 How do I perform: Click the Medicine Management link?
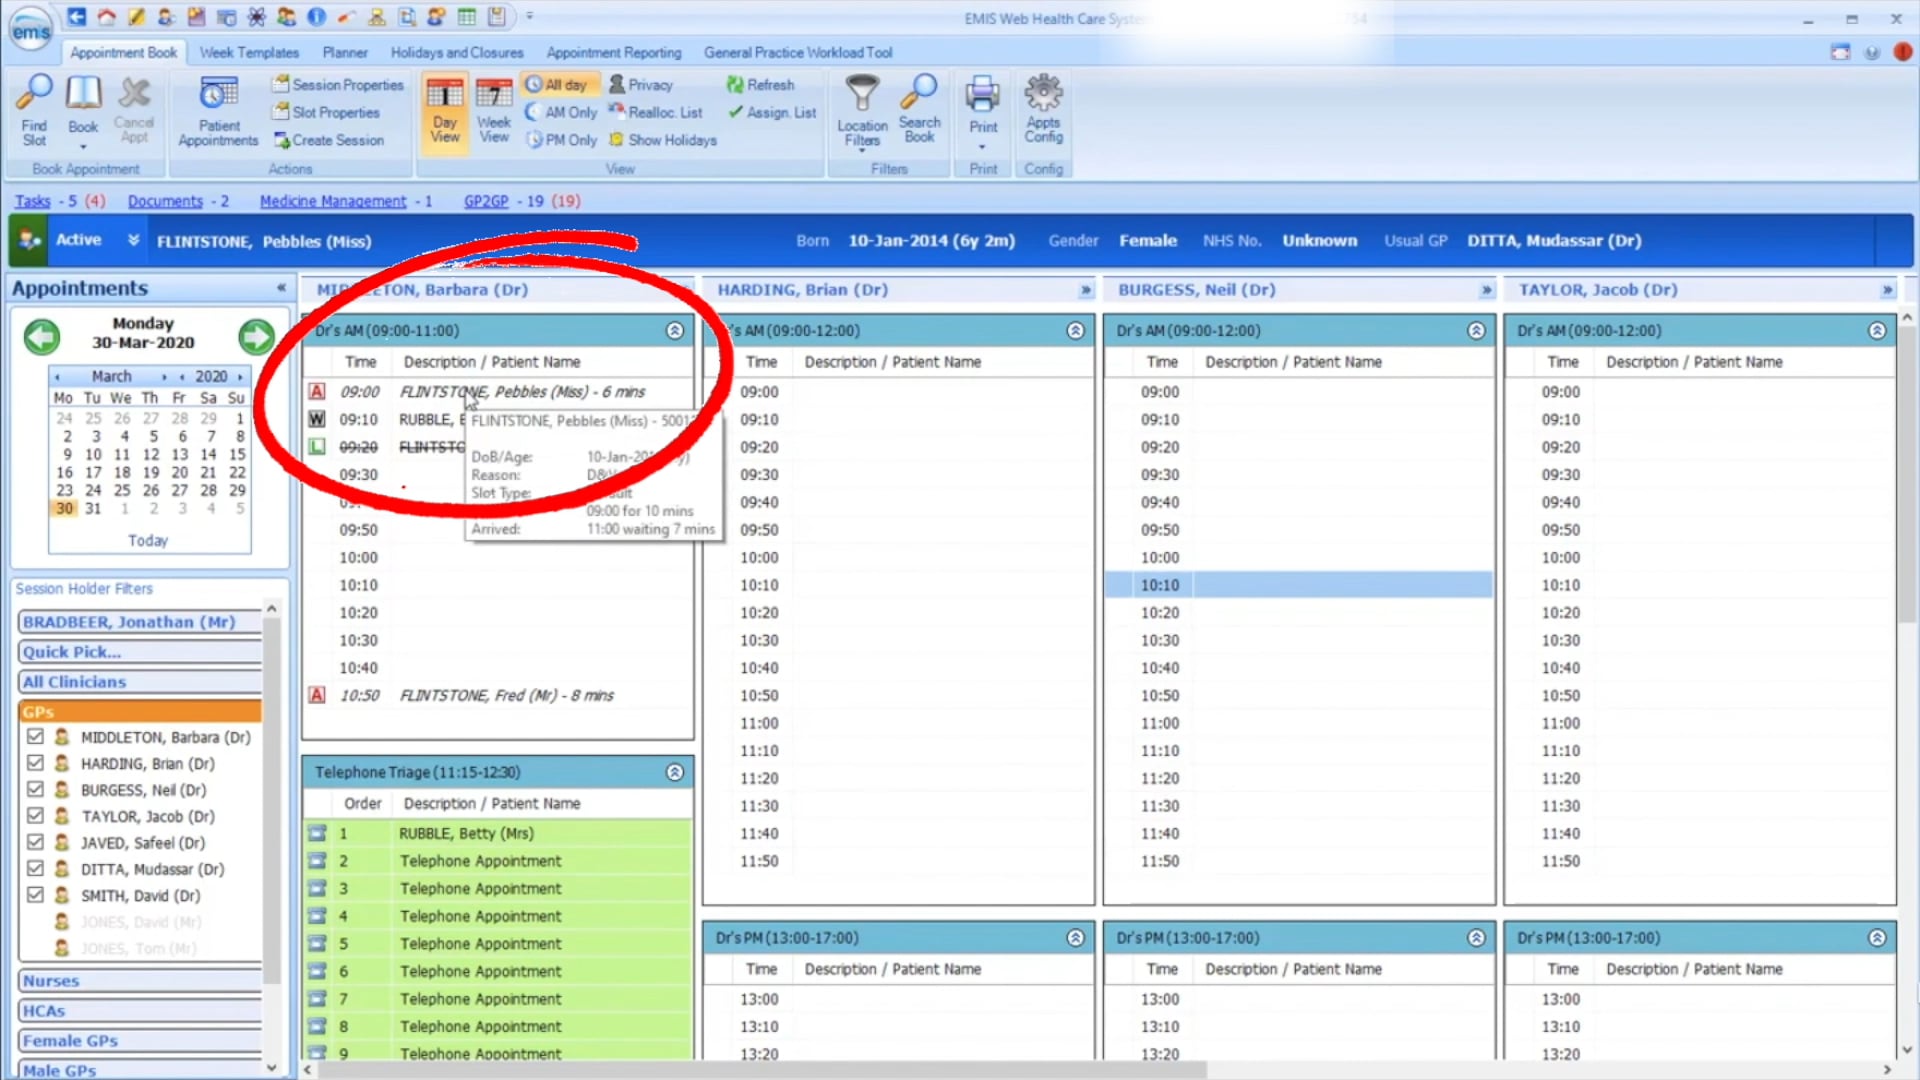click(333, 201)
